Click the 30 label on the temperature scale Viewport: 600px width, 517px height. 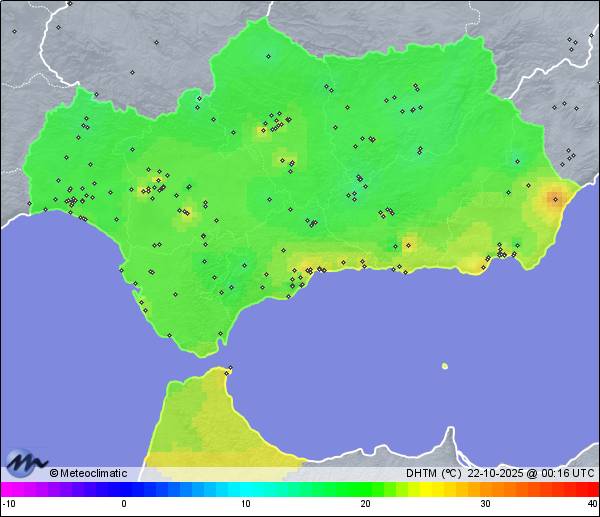pyautogui.click(x=485, y=504)
